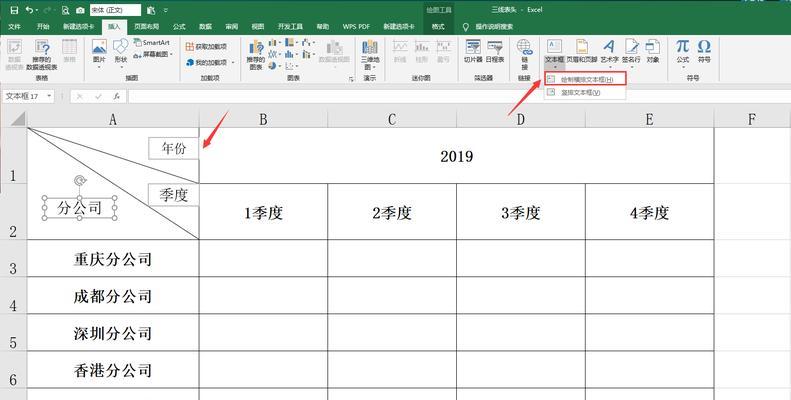The height and width of the screenshot is (400, 791).
Task: Click the insert function fx button
Action: (117, 96)
